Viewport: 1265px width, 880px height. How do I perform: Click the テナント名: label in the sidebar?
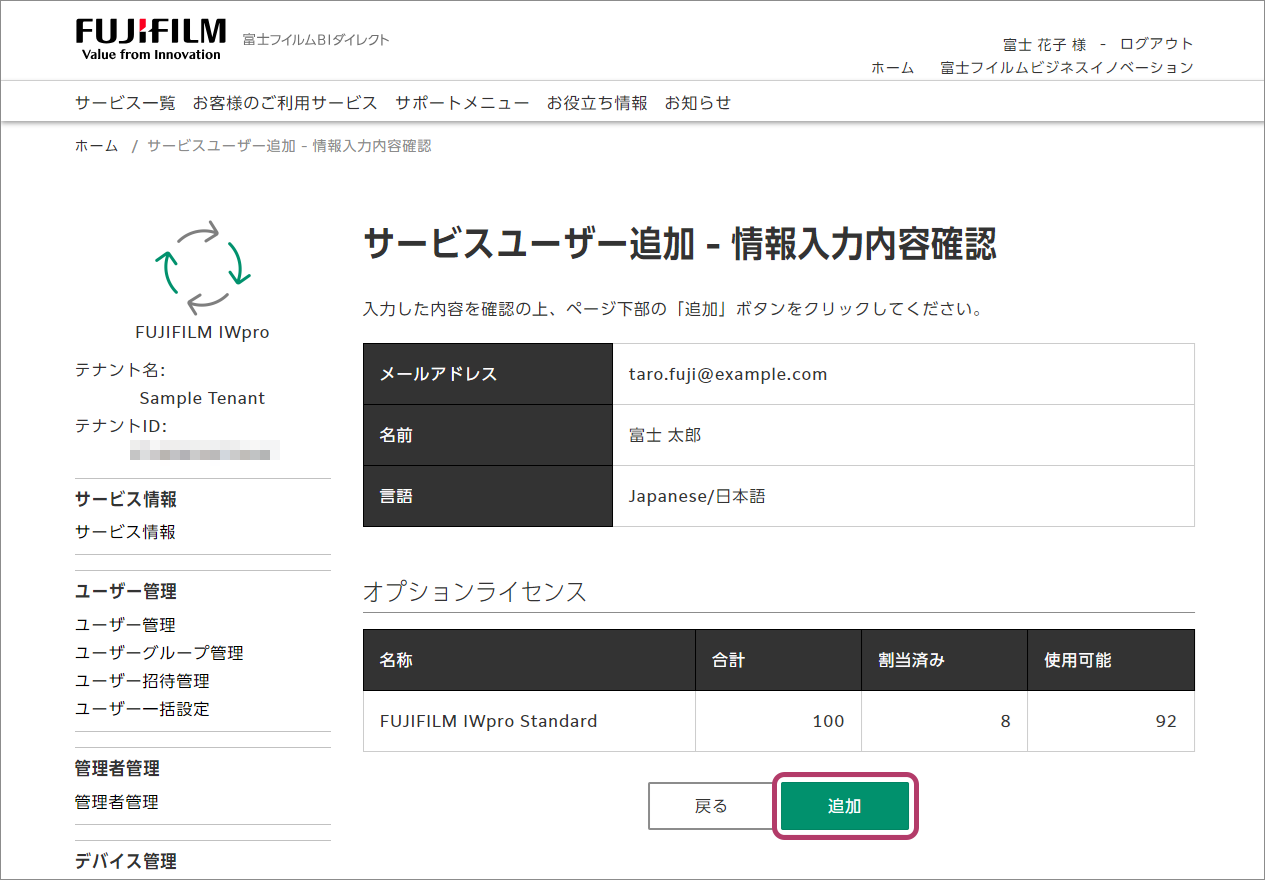[120, 370]
